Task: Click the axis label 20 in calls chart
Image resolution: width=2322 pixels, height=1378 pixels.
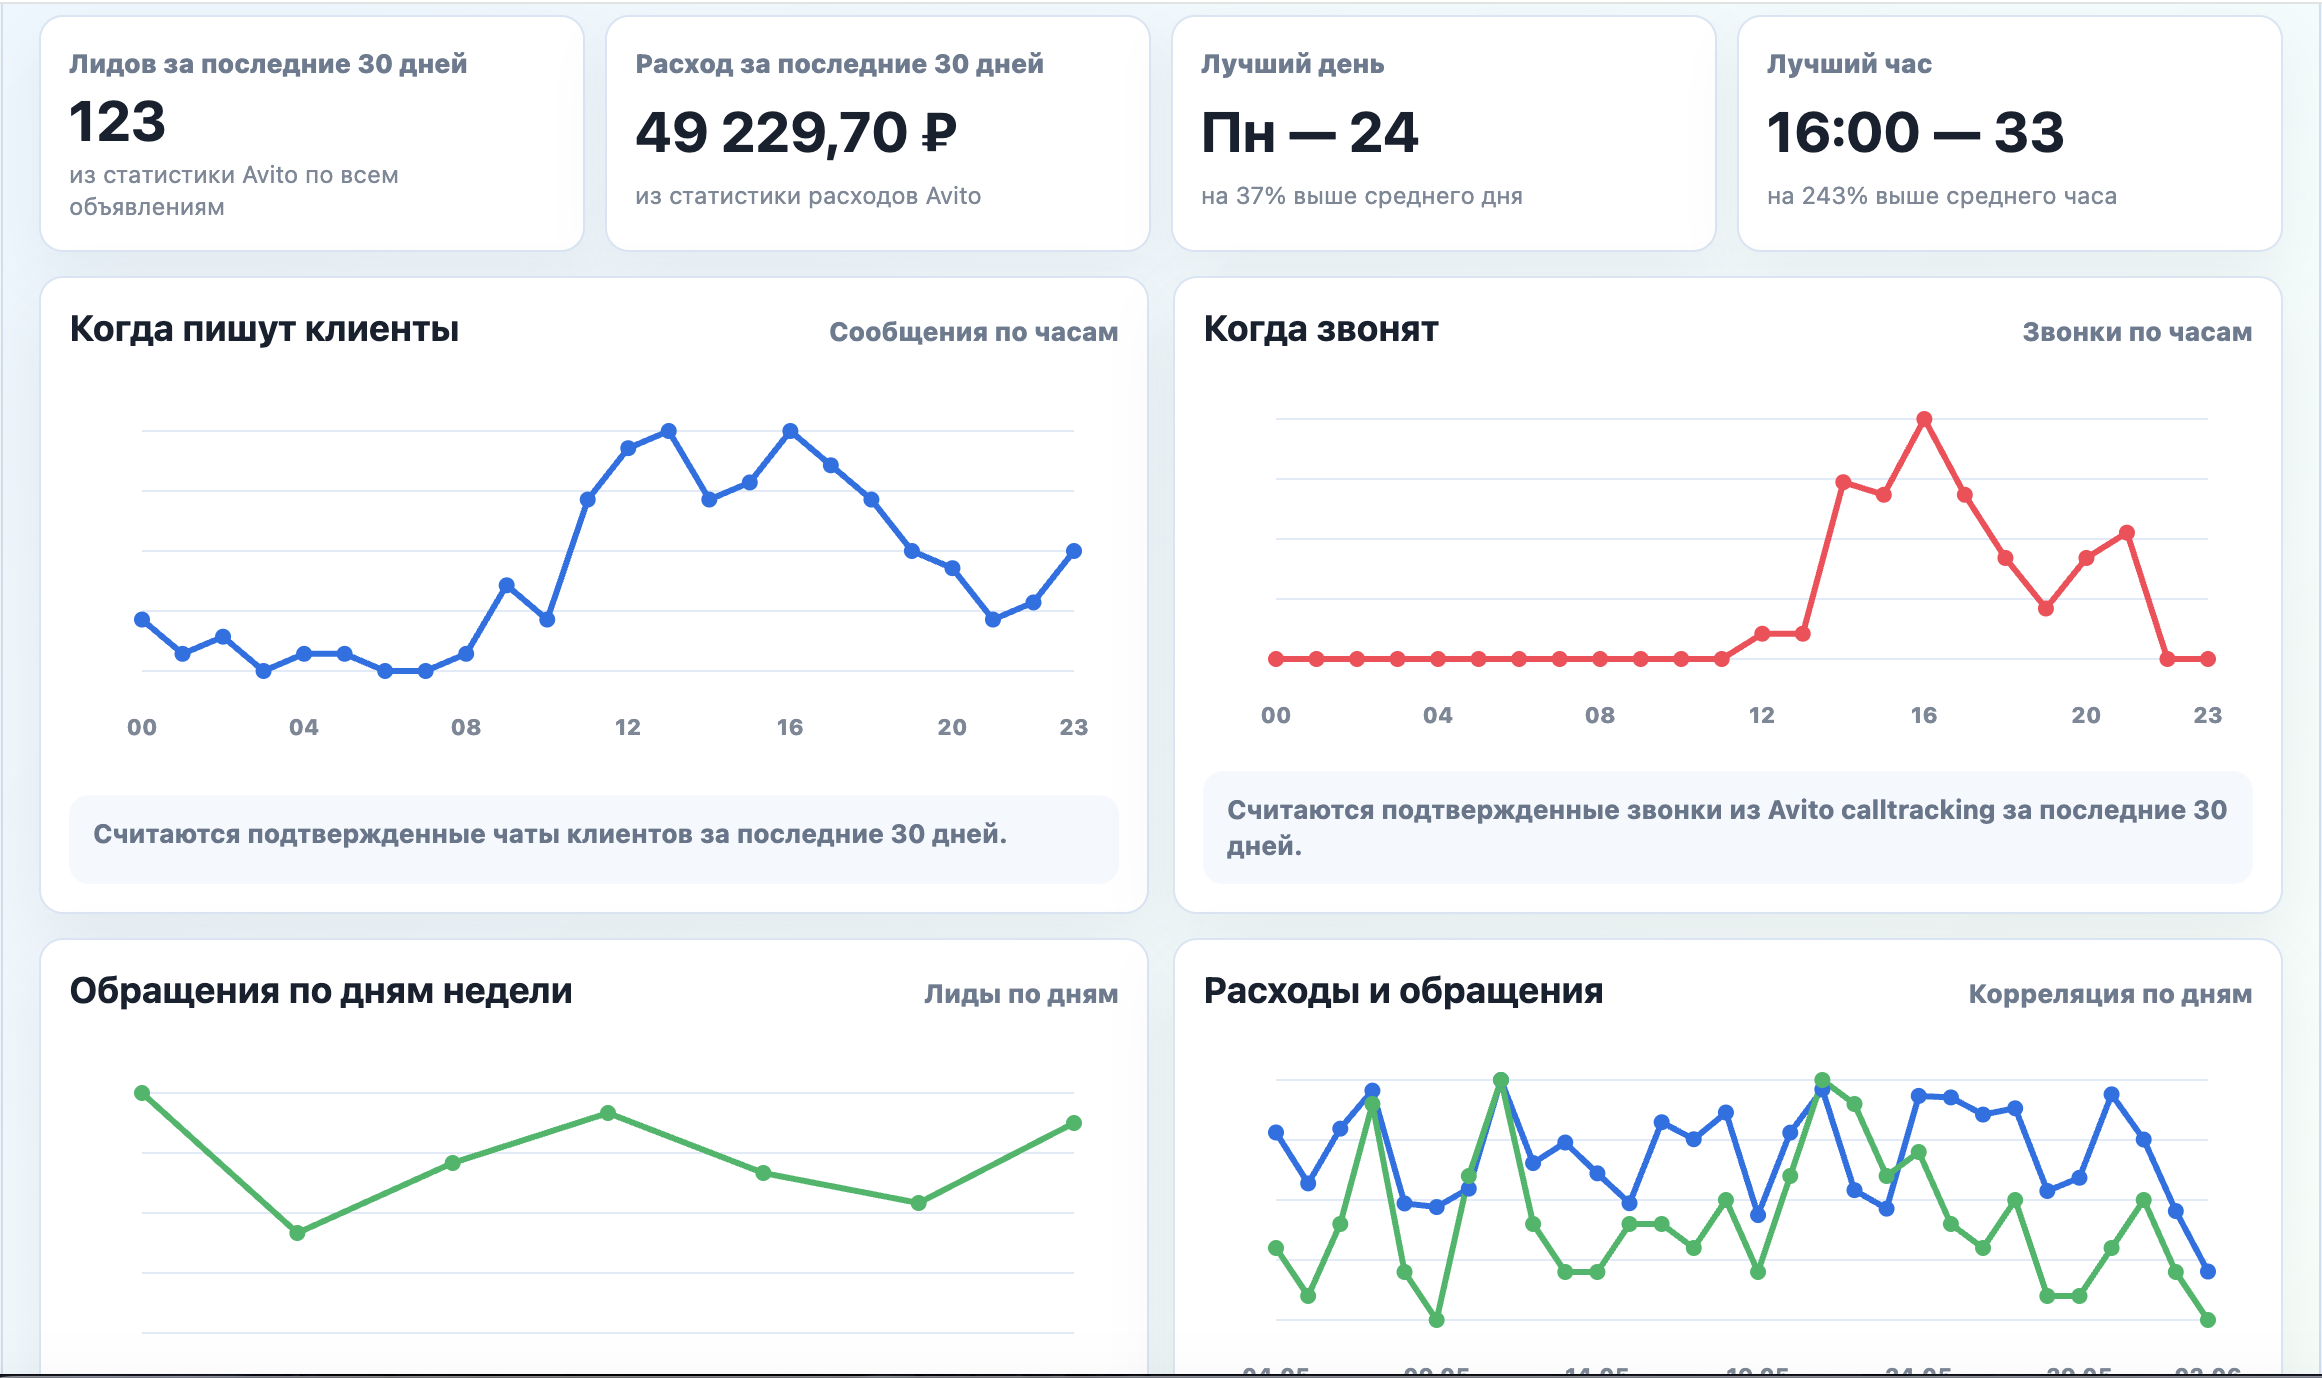Action: (x=2086, y=715)
